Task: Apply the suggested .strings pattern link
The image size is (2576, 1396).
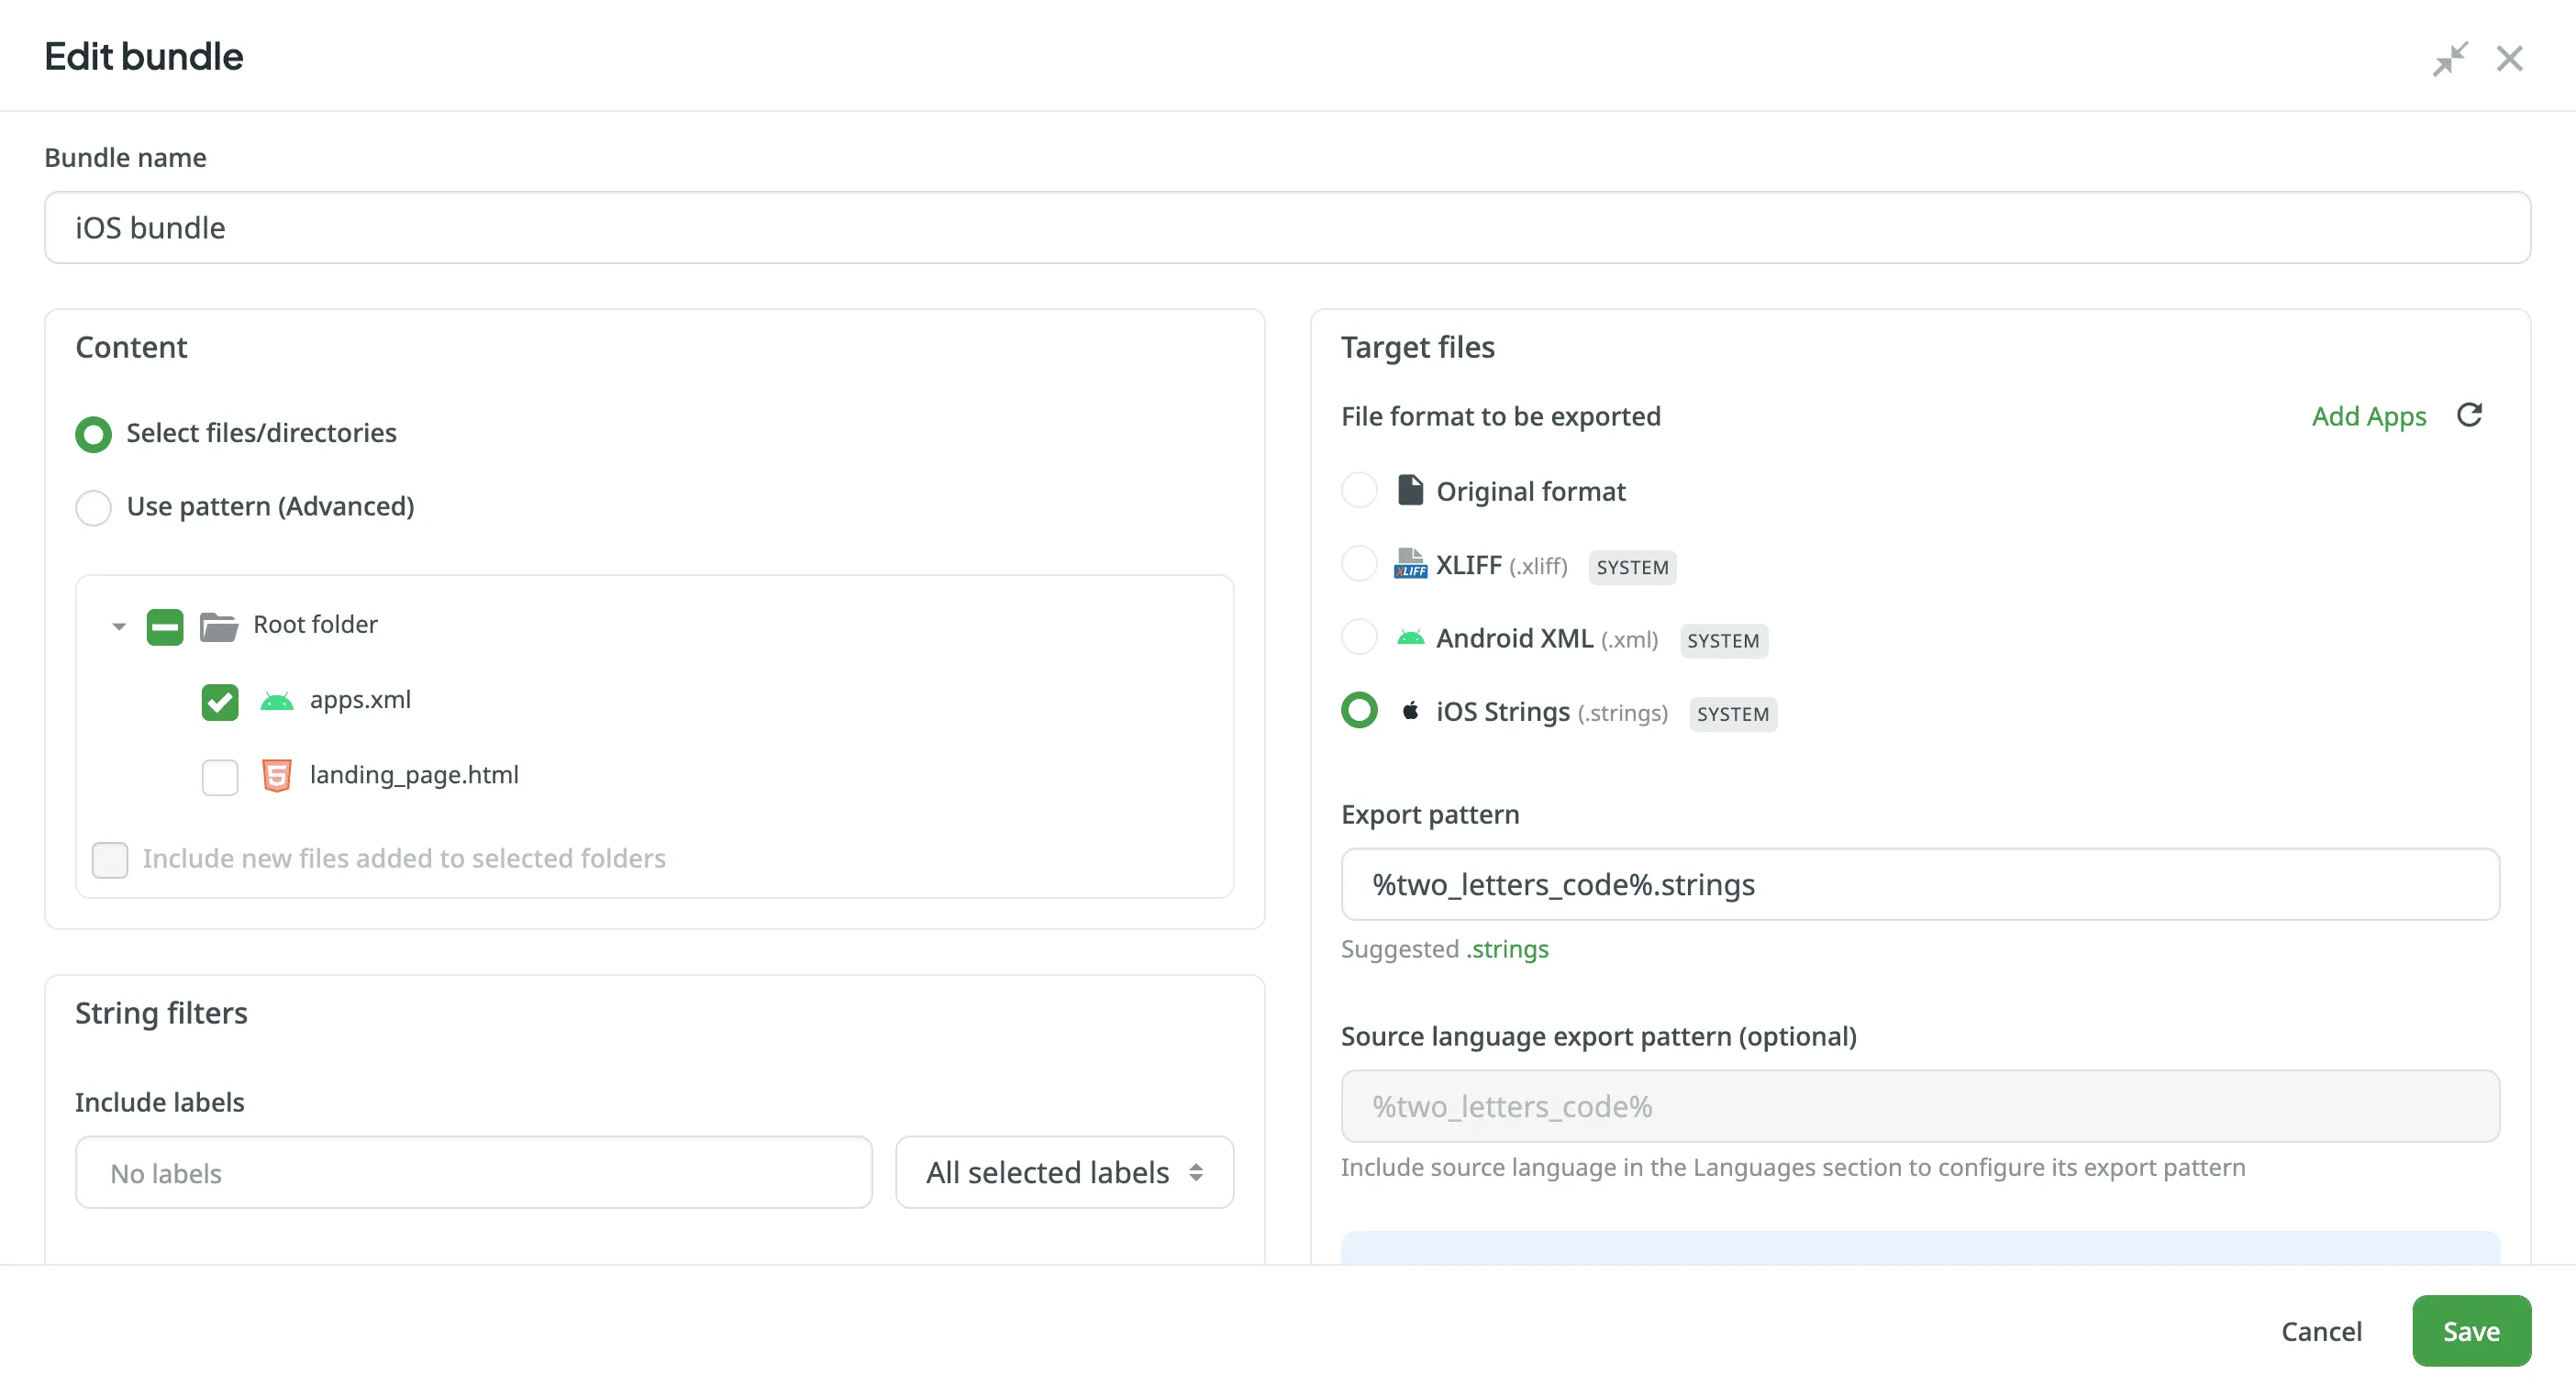Action: pyautogui.click(x=1507, y=949)
